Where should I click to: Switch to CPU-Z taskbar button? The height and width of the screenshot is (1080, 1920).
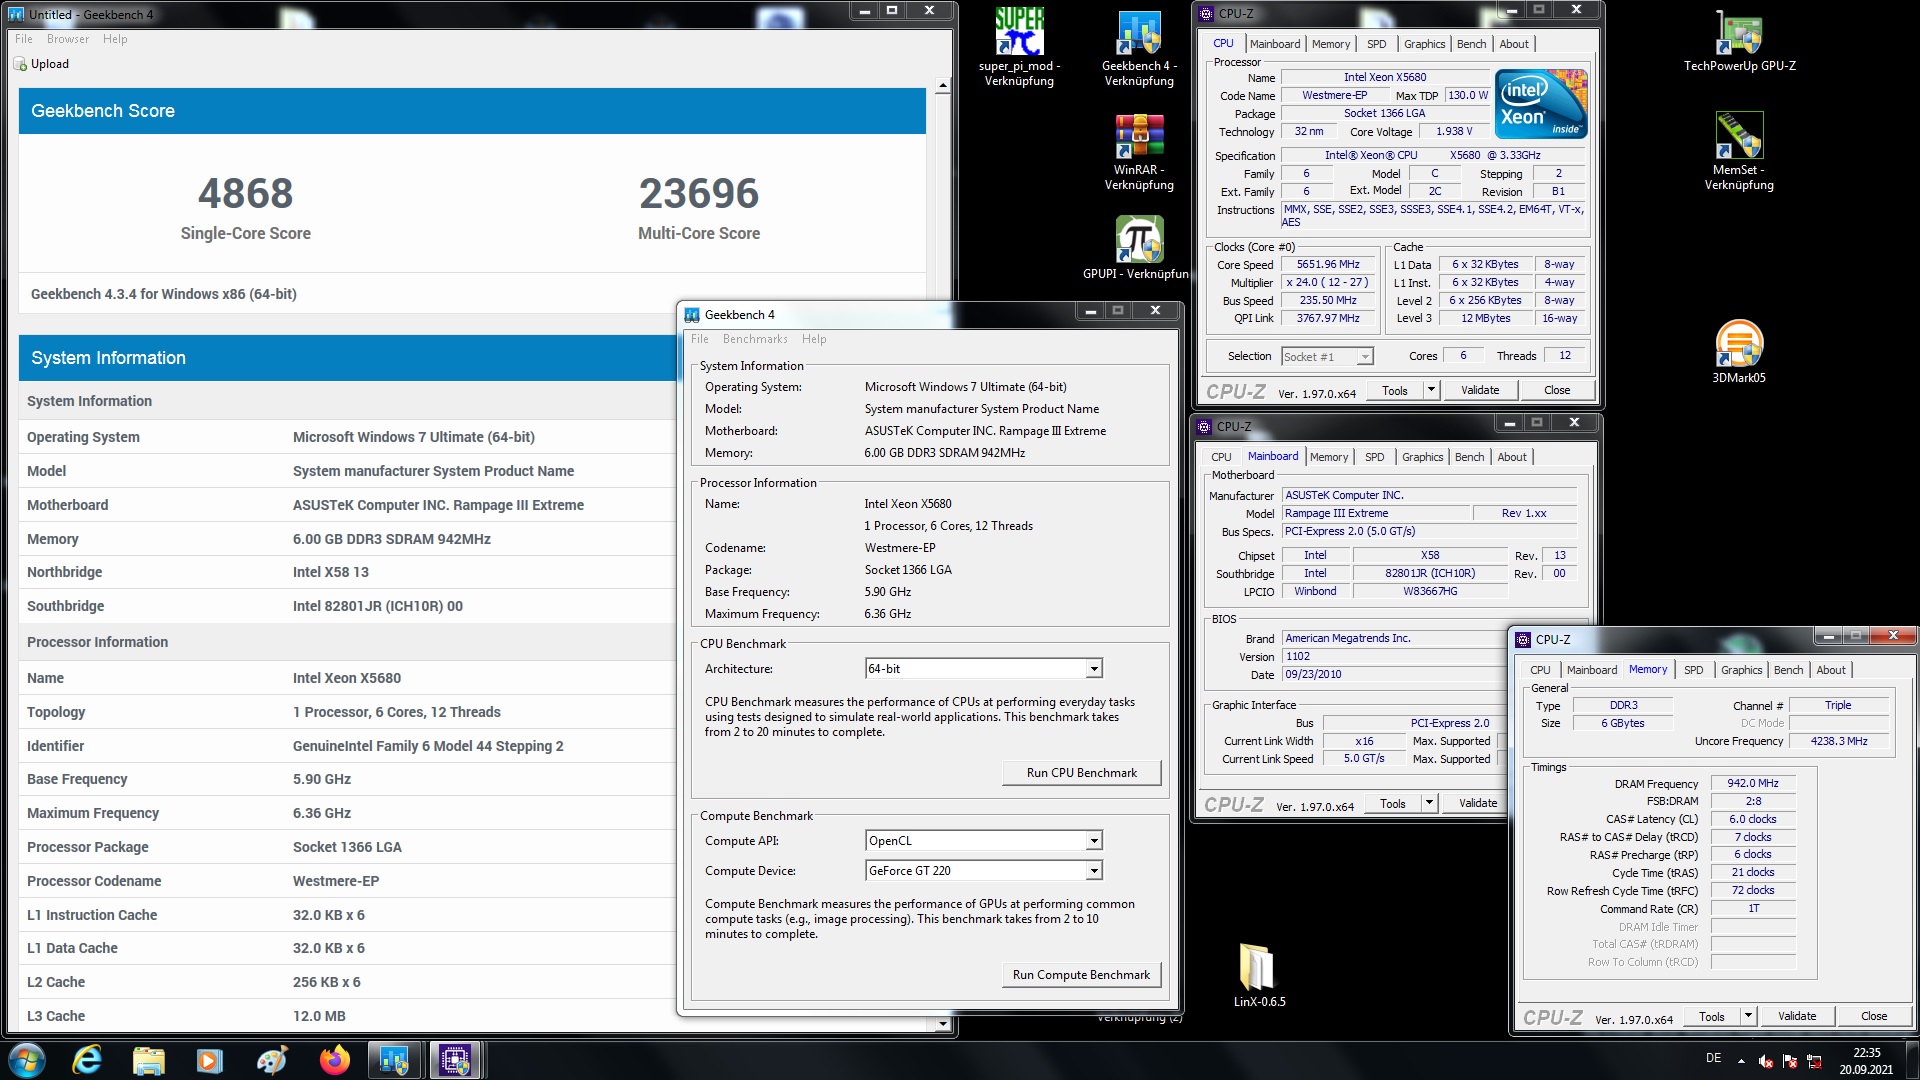(456, 1060)
